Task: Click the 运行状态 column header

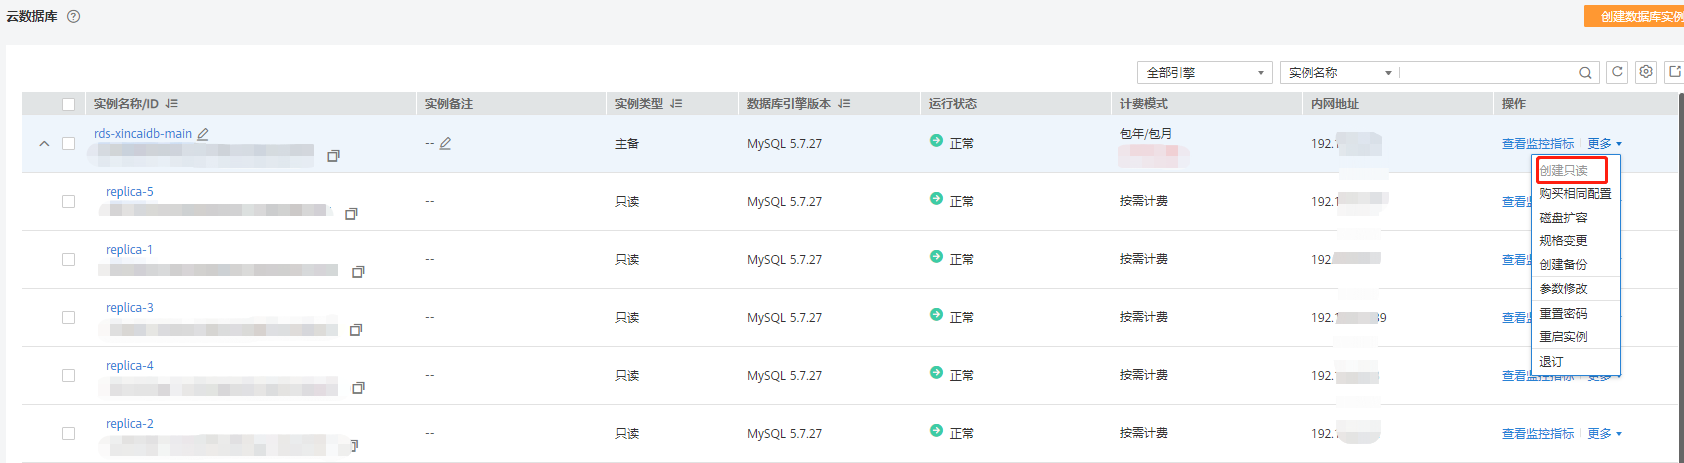Action: [953, 104]
